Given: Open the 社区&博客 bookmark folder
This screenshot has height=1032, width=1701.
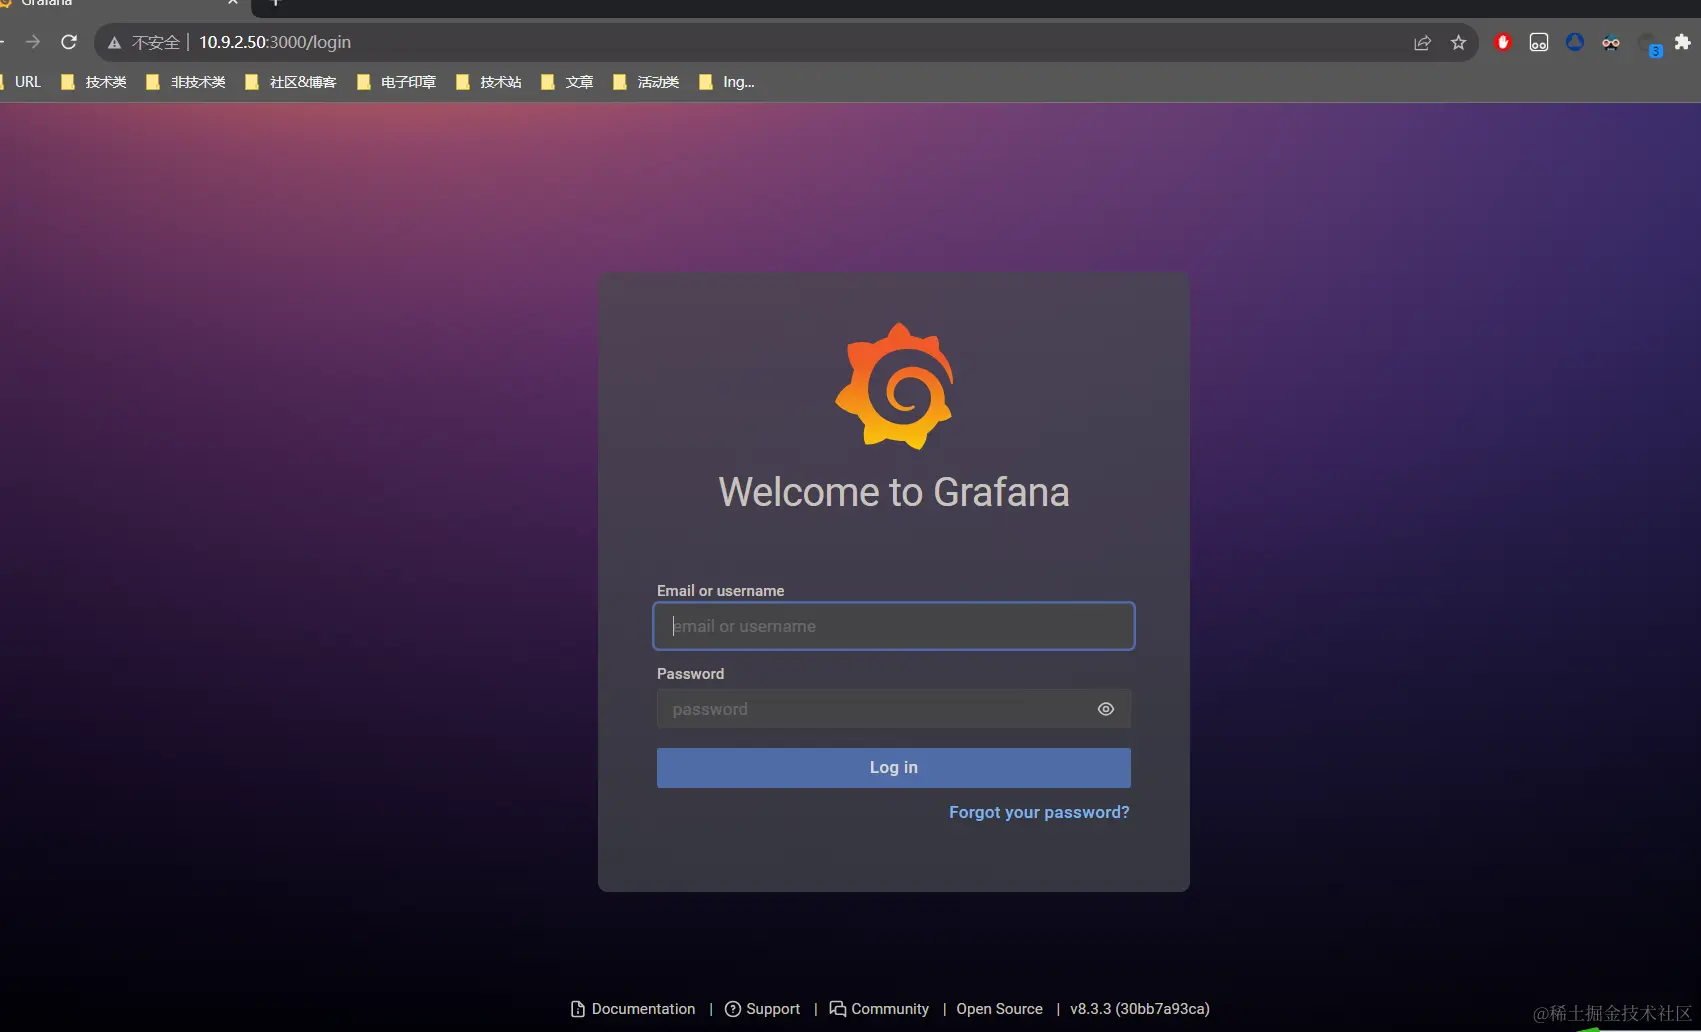Looking at the screenshot, I should coord(291,82).
